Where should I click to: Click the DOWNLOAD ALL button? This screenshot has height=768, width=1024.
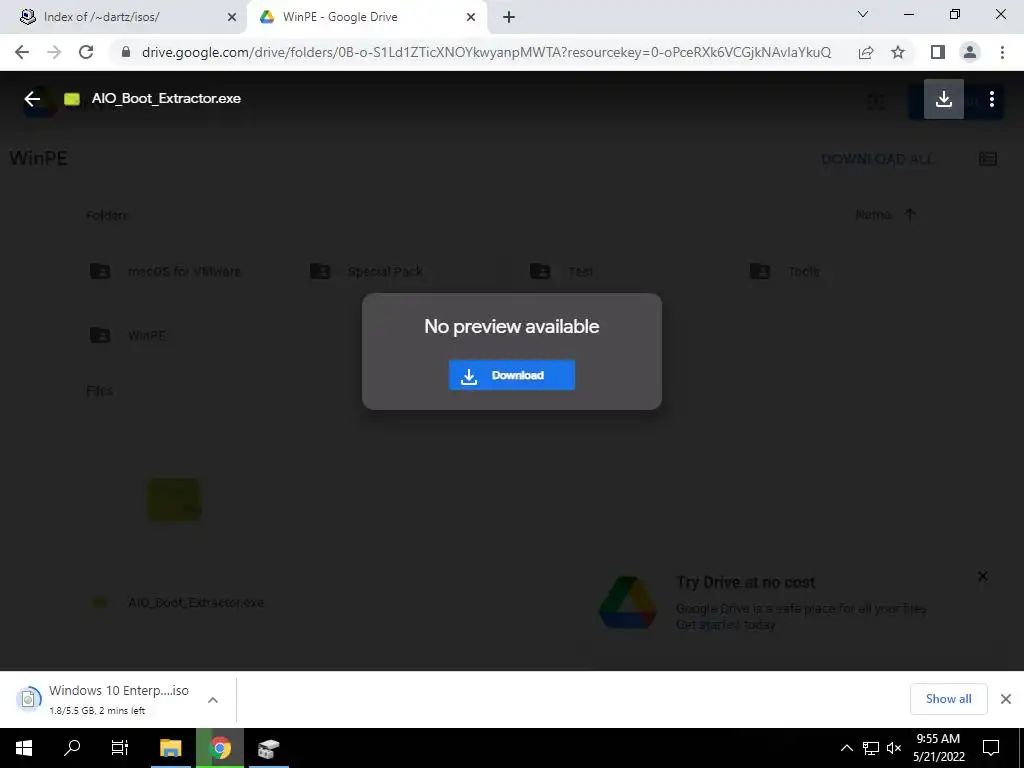coord(878,159)
